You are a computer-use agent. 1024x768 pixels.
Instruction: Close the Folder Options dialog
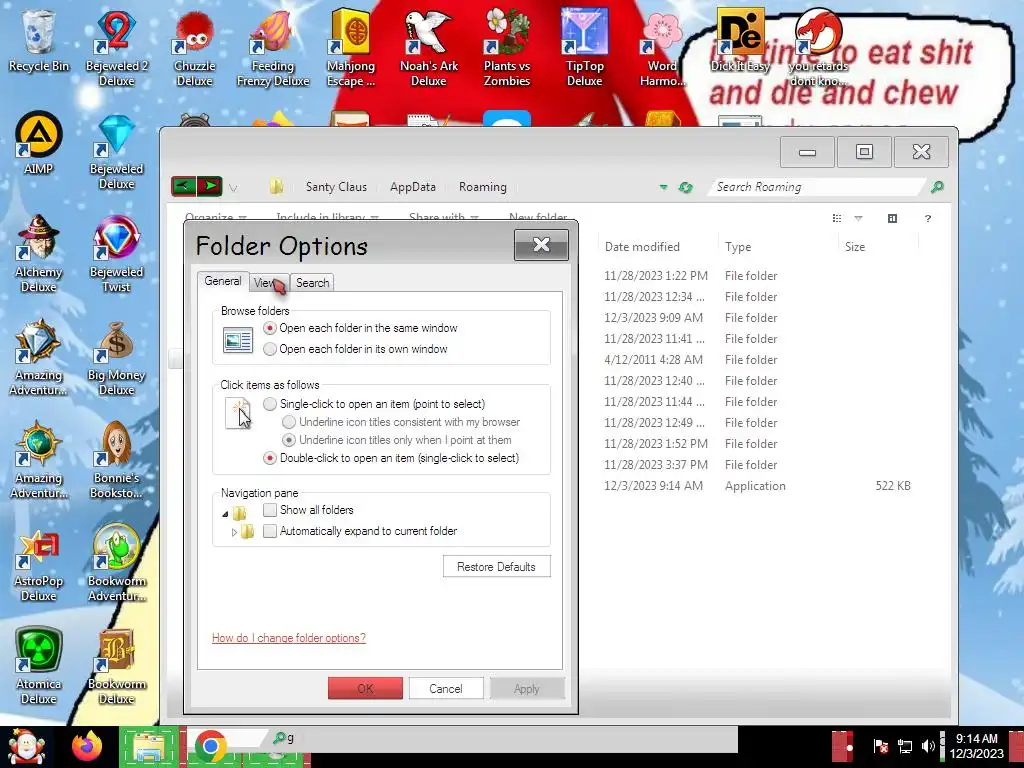(x=541, y=245)
